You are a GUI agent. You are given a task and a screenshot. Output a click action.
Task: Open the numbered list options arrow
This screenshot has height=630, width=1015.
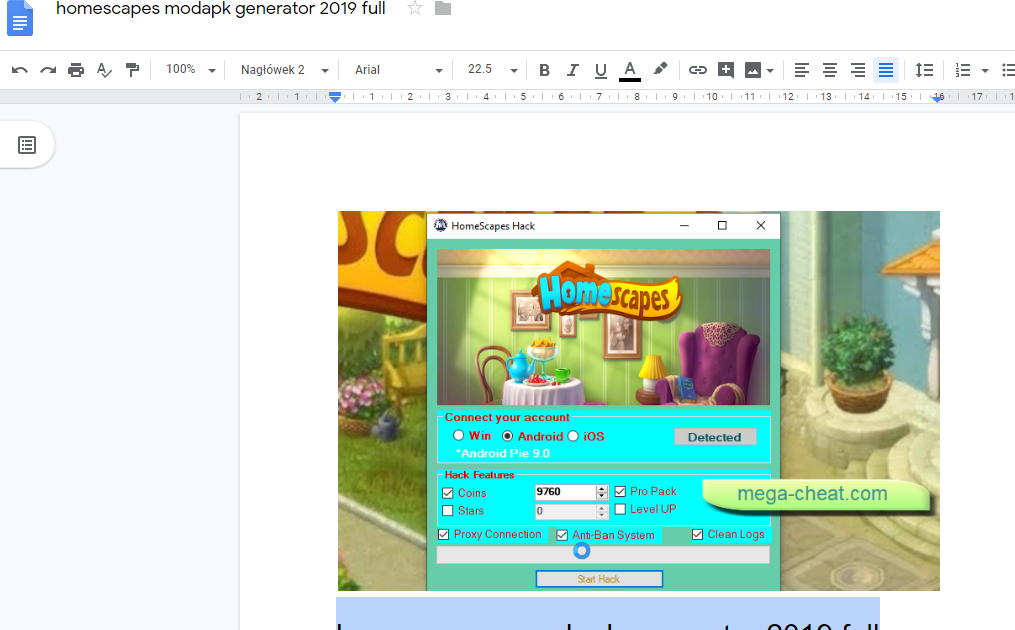pyautogui.click(x=984, y=70)
